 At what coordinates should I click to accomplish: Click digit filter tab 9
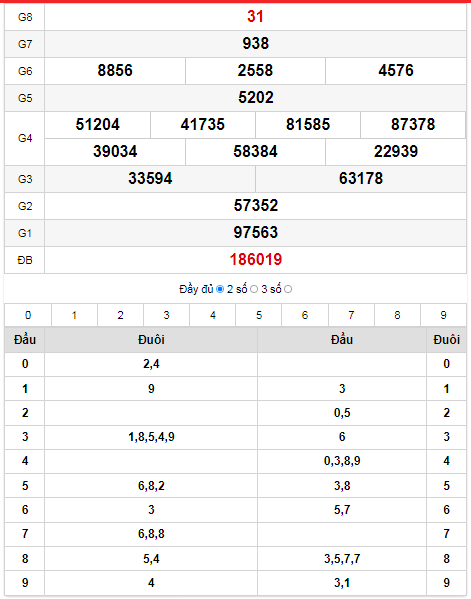coord(443,315)
